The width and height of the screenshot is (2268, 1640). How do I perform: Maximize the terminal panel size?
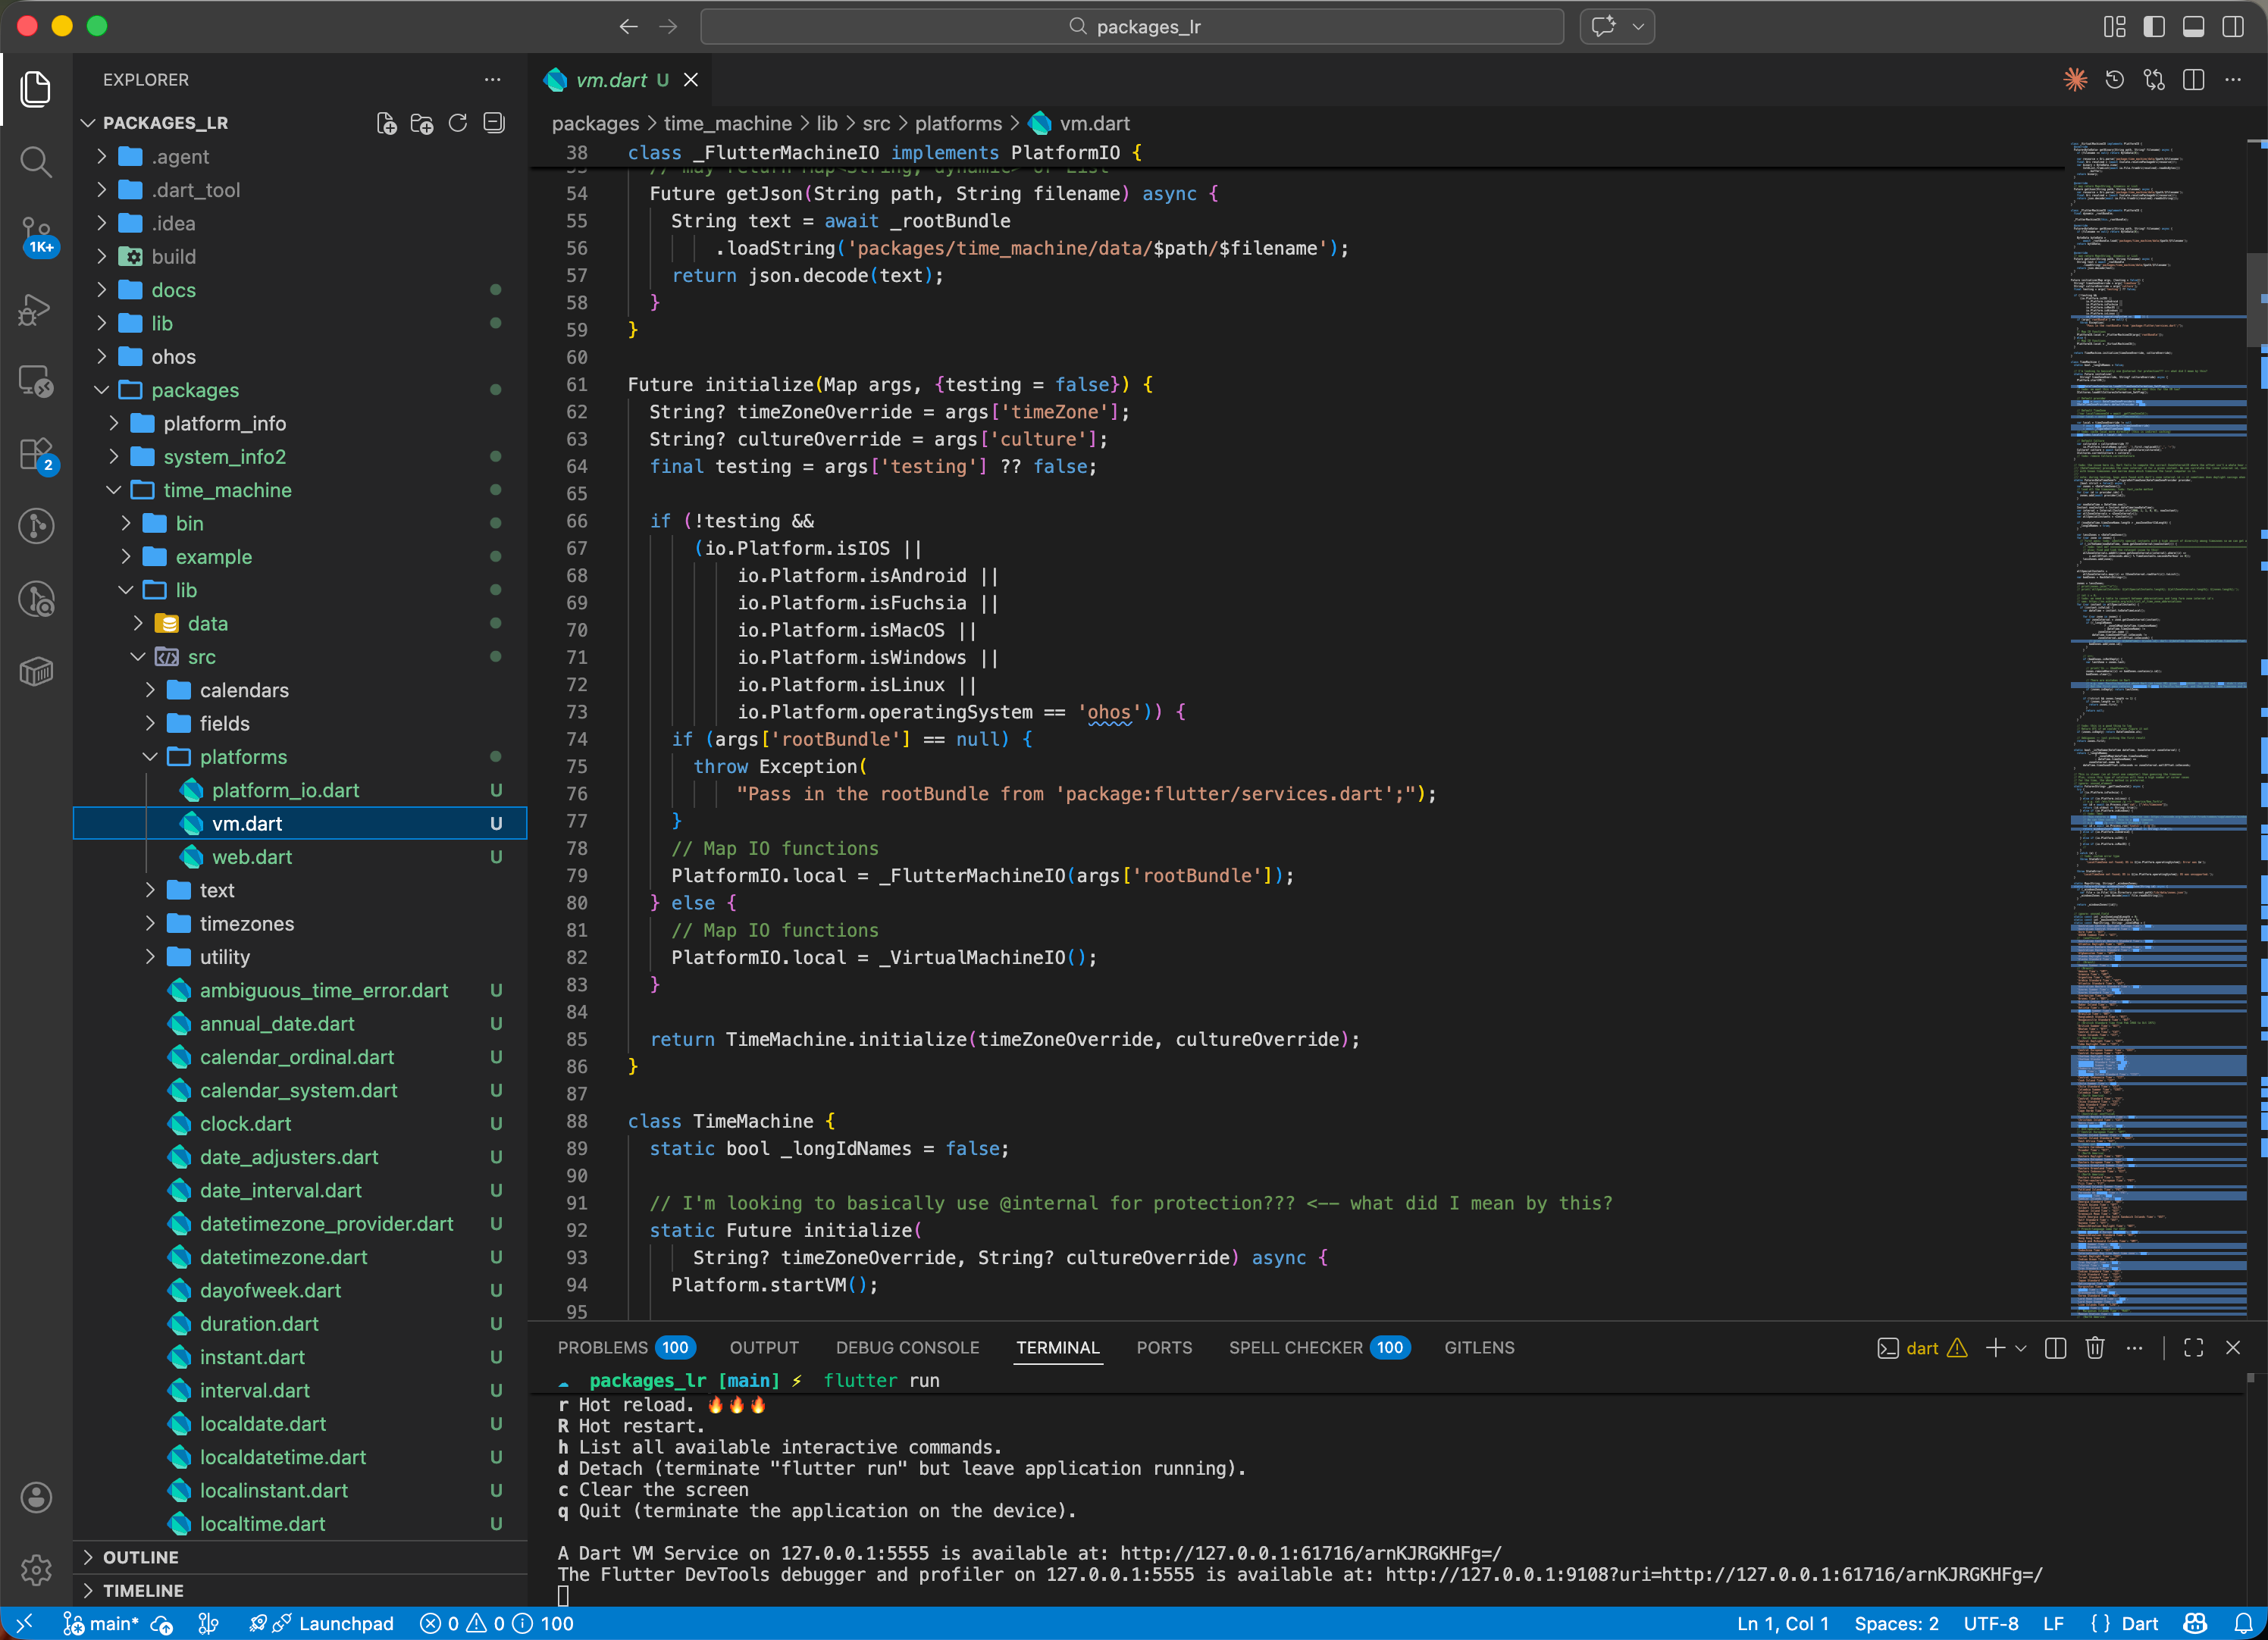point(2193,1348)
